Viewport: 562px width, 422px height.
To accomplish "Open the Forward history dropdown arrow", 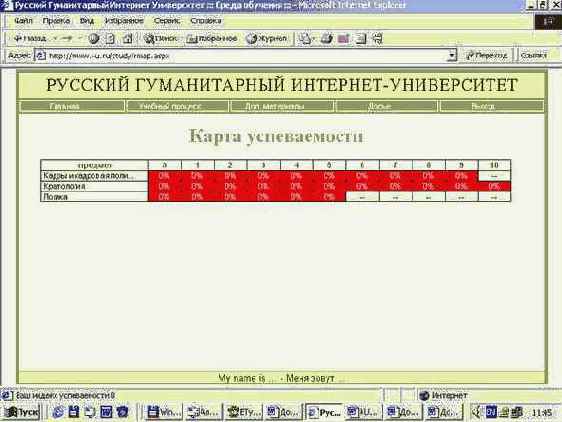I will [x=80, y=38].
